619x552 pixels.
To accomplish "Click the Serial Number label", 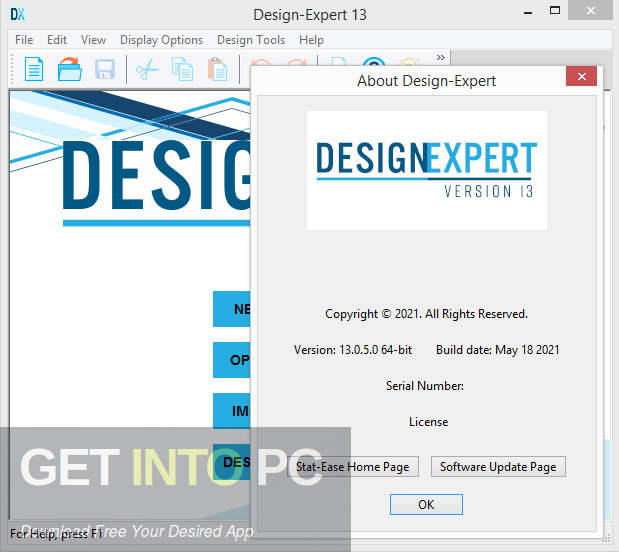I will click(x=425, y=386).
